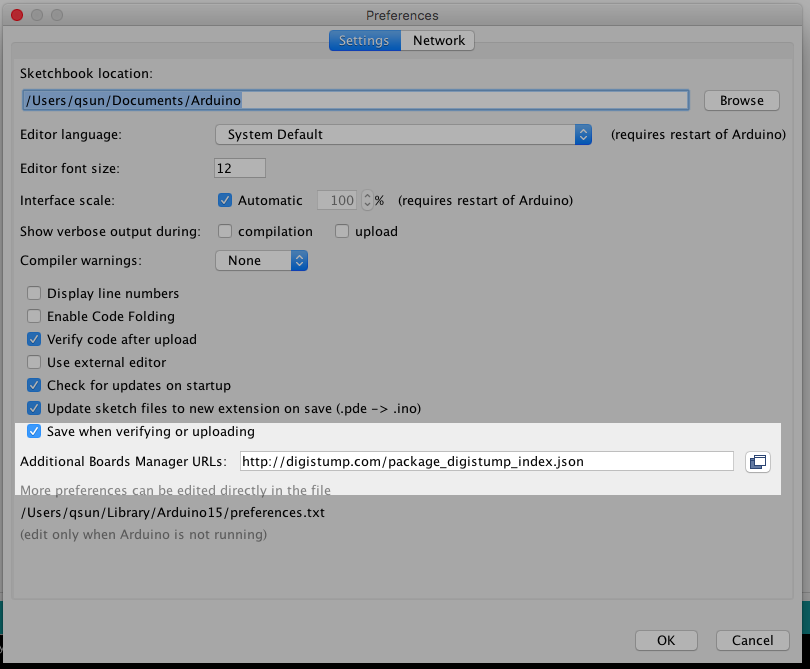Uncheck Save when verifying or uploading
Viewport: 810px width, 669px height.
34,432
